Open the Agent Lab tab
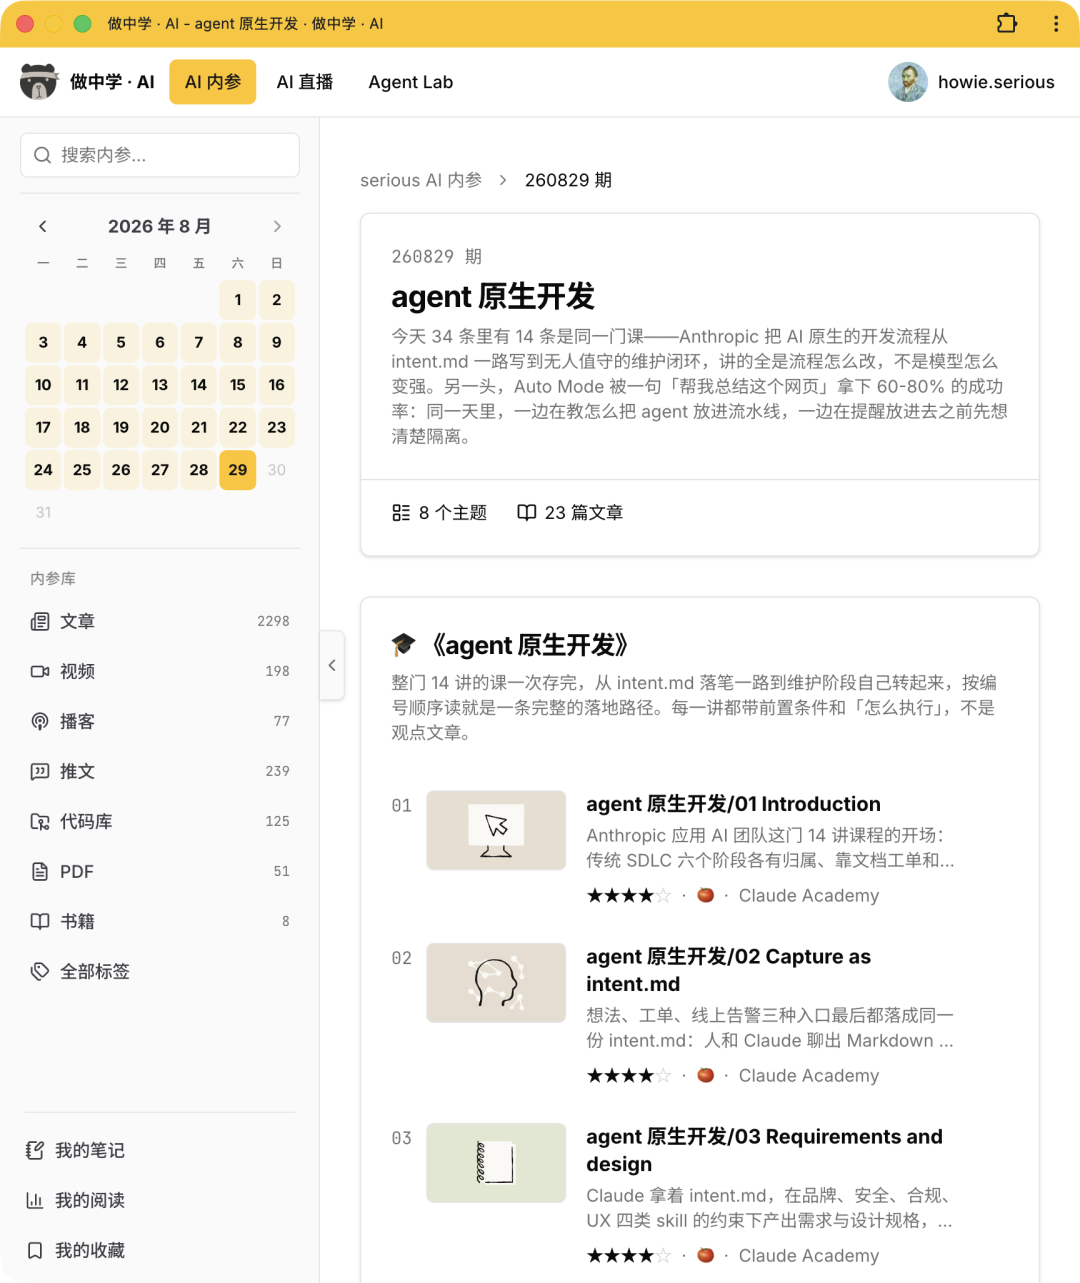Screen dimensions: 1080x1283 click(x=411, y=82)
